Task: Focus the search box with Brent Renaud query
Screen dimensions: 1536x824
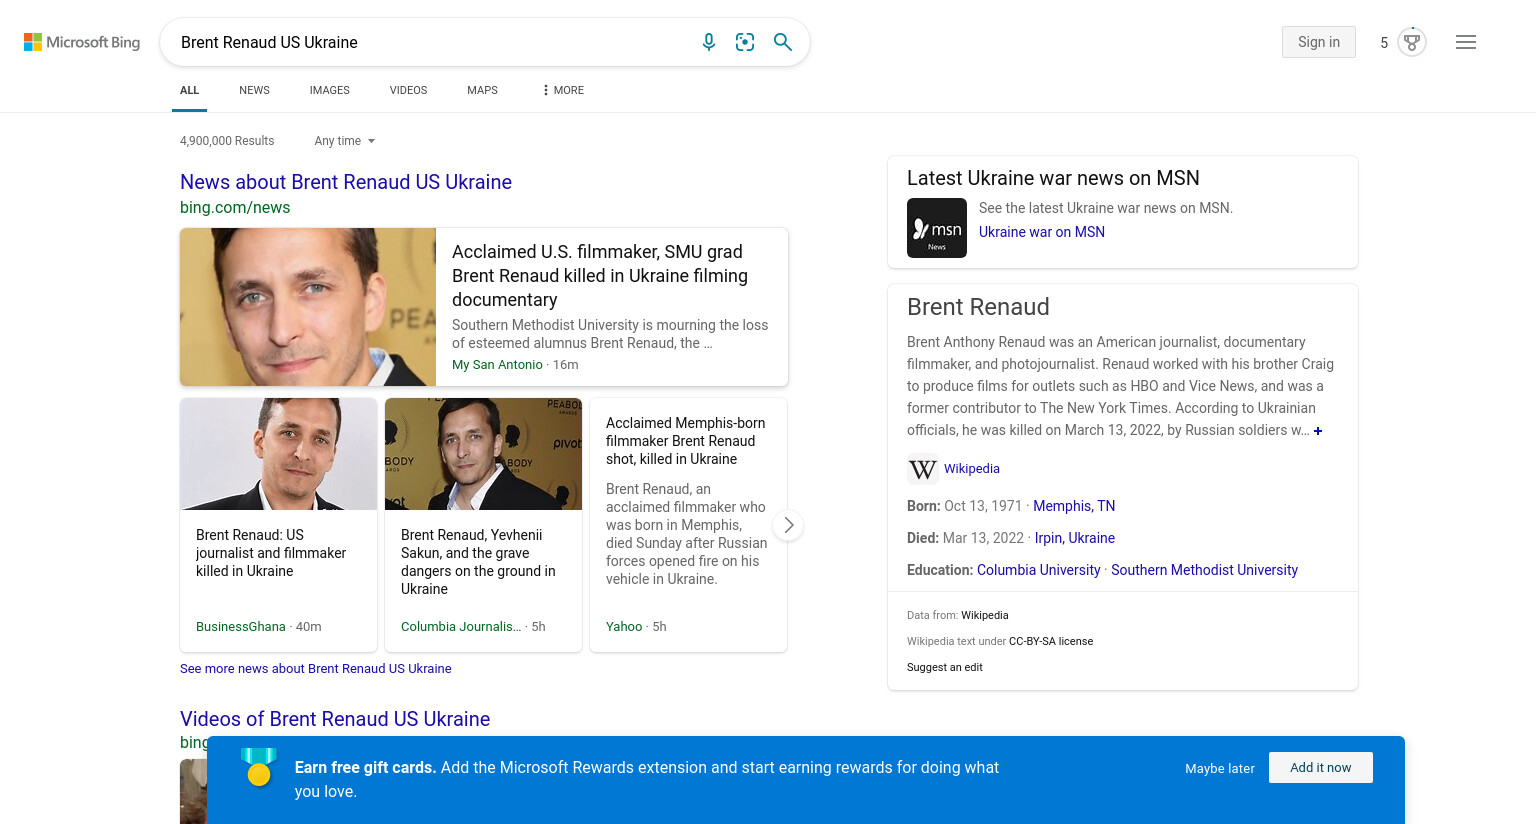Action: [x=430, y=42]
